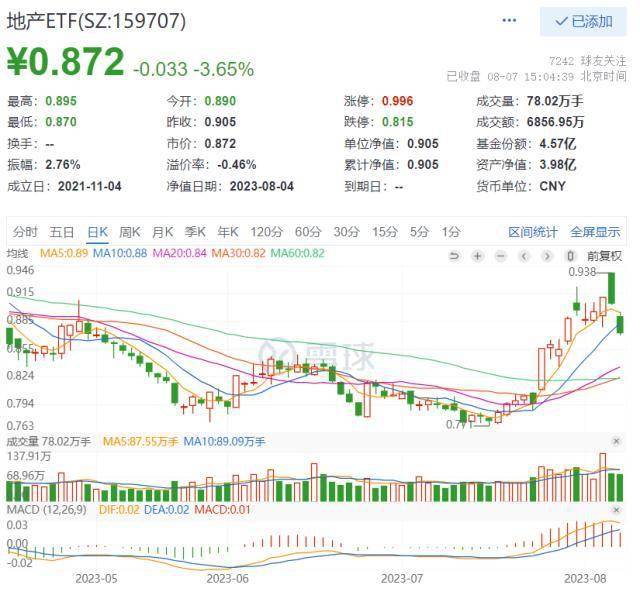Switch to the 月K monthly tab

click(x=163, y=232)
